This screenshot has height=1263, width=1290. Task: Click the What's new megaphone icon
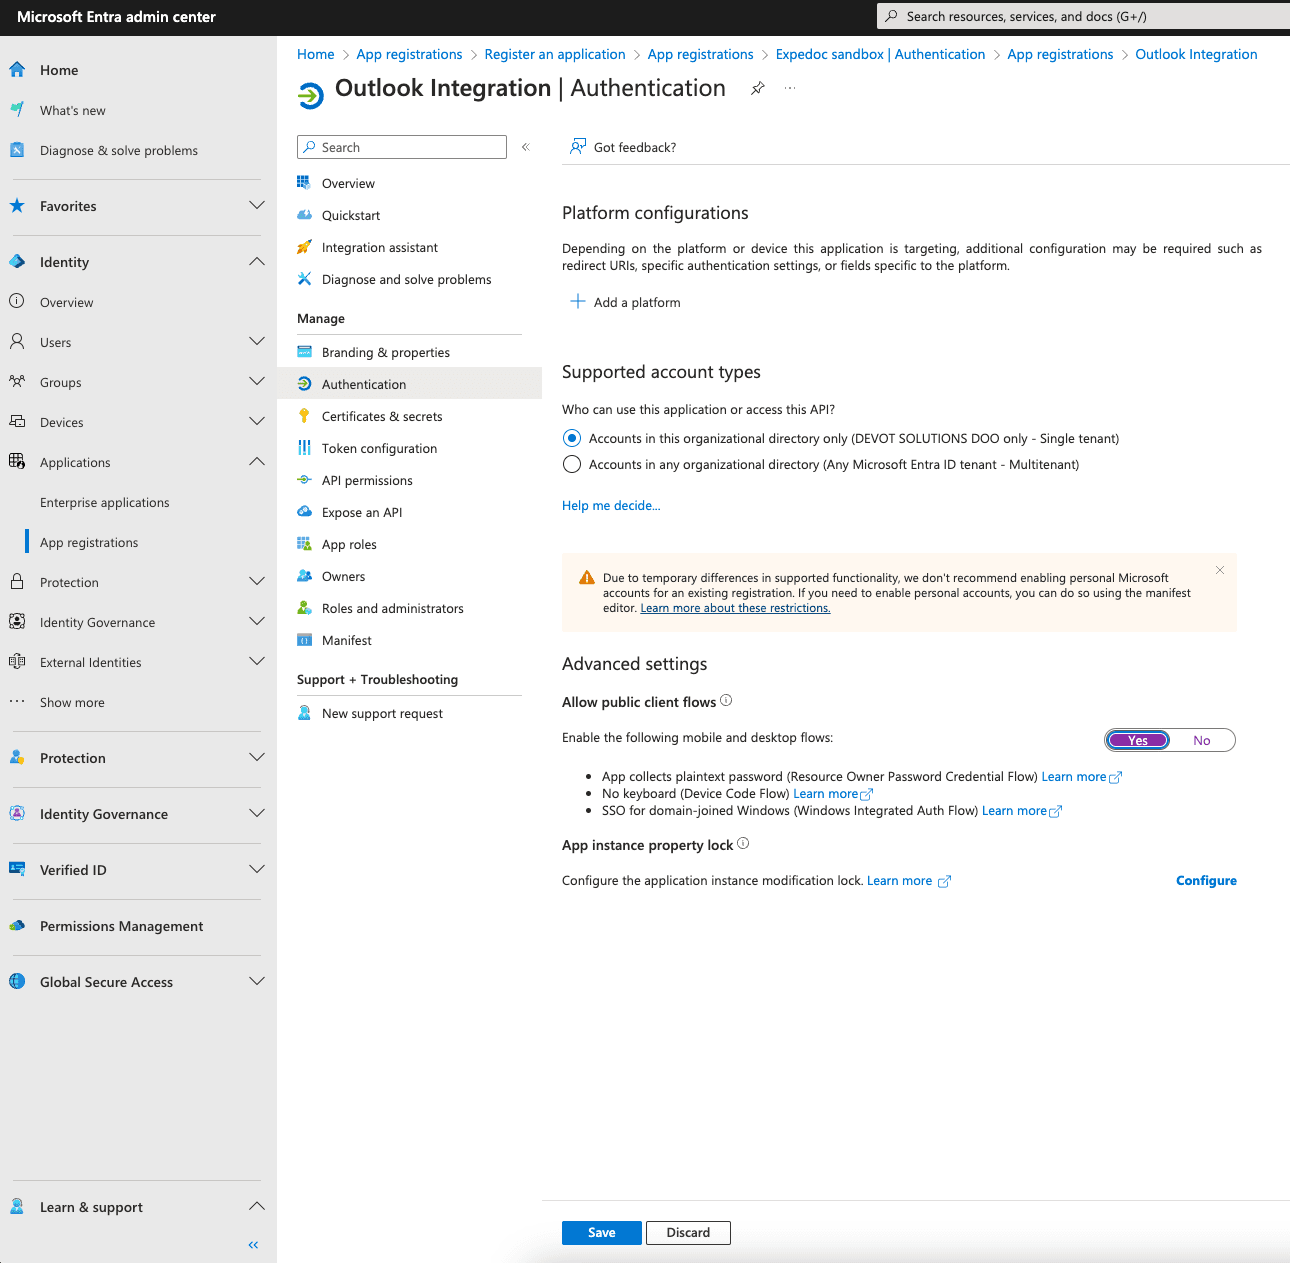pos(17,110)
